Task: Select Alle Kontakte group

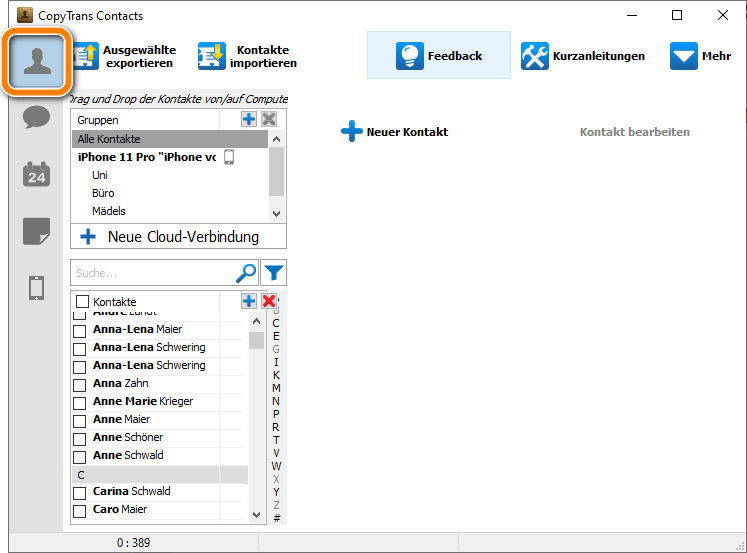Action: click(170, 139)
